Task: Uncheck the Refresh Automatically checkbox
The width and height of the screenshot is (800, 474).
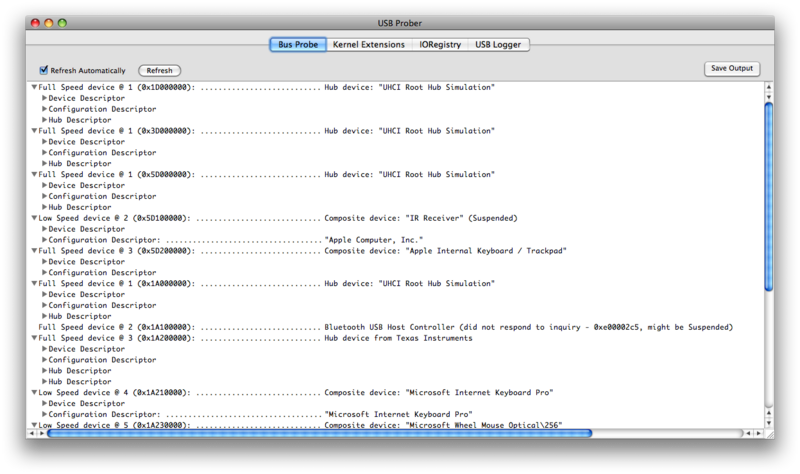Action: (43, 71)
